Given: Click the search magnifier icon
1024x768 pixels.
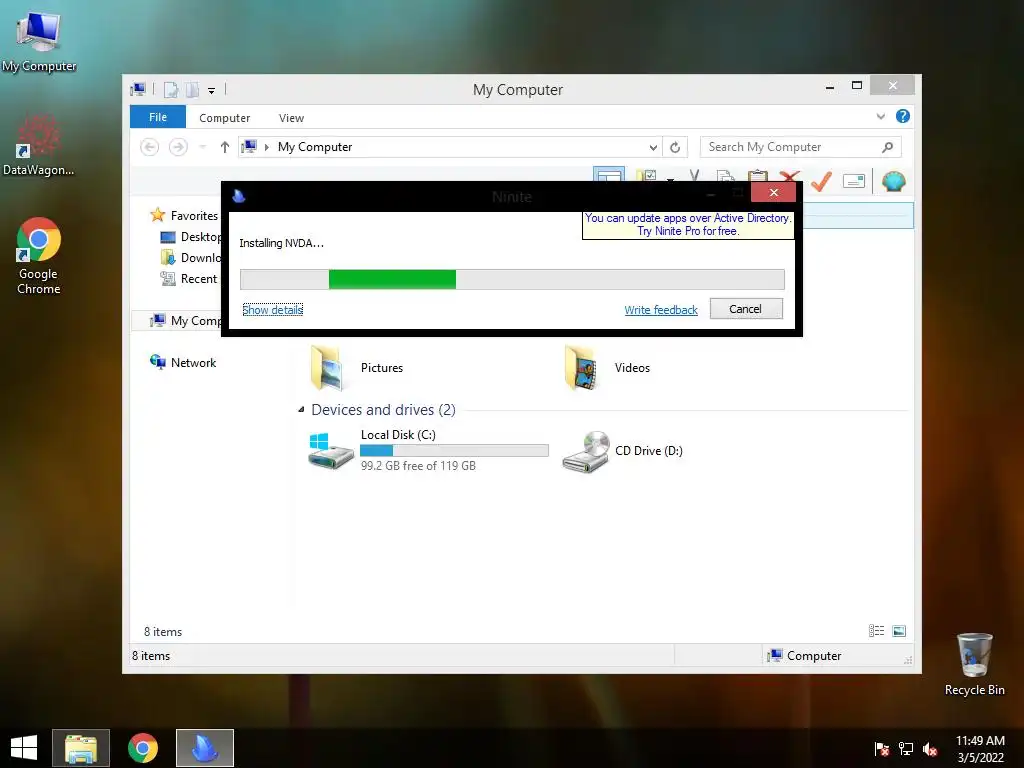Looking at the screenshot, I should click(888, 147).
